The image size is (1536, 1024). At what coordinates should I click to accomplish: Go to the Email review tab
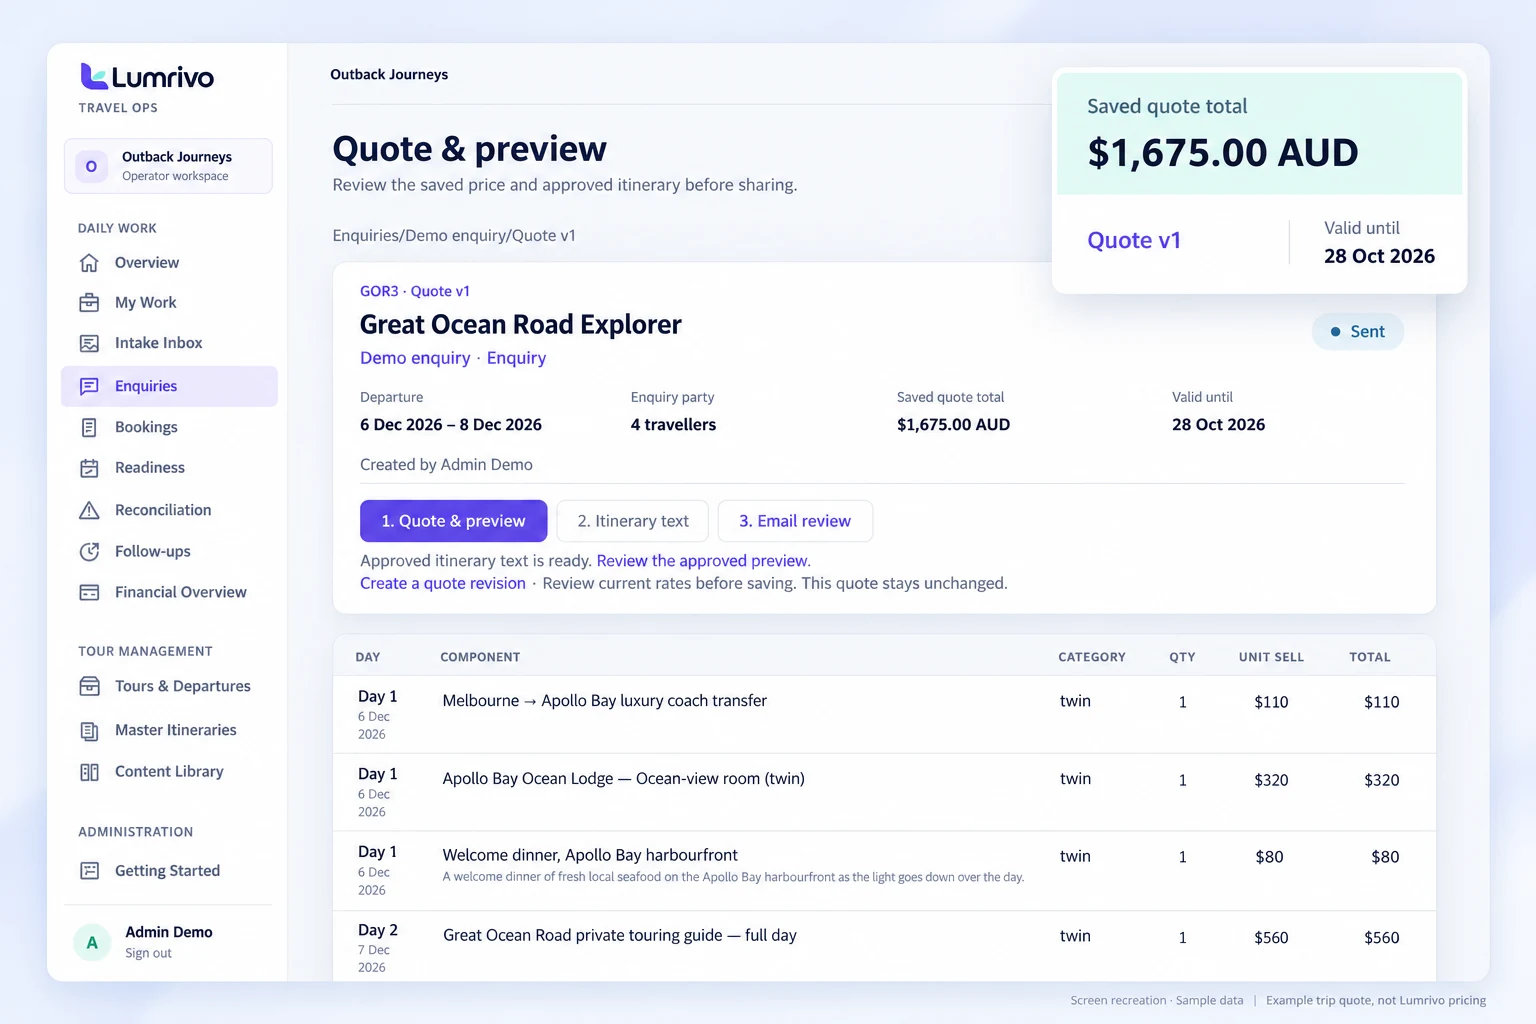coord(795,521)
